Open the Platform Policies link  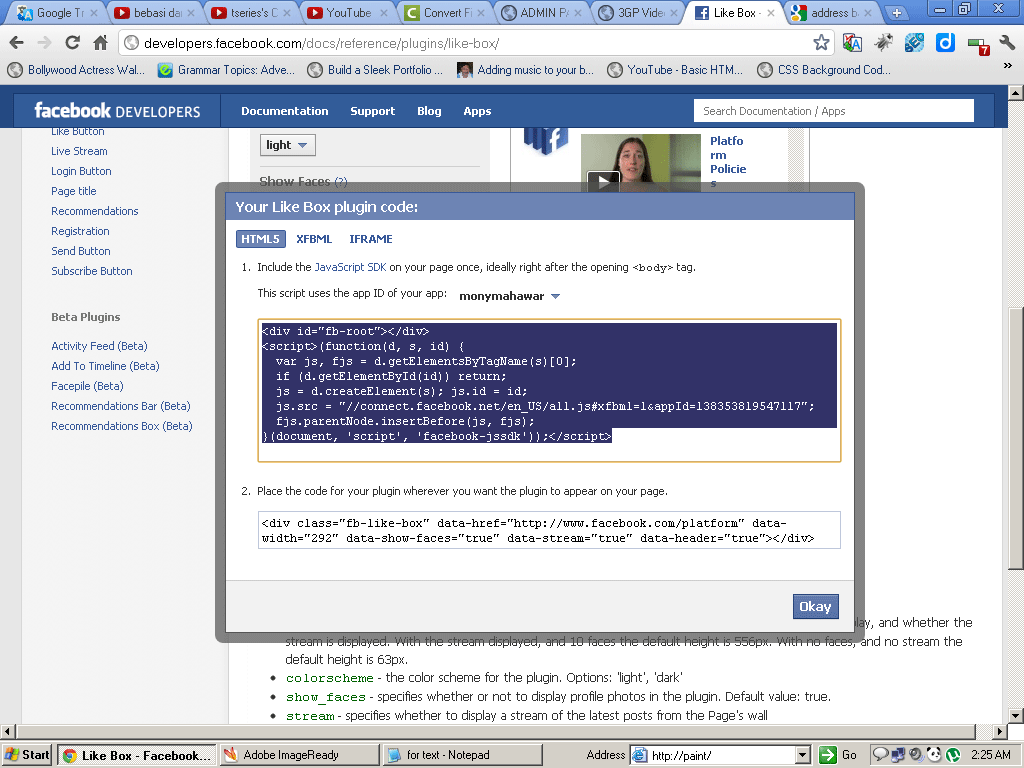click(728, 162)
